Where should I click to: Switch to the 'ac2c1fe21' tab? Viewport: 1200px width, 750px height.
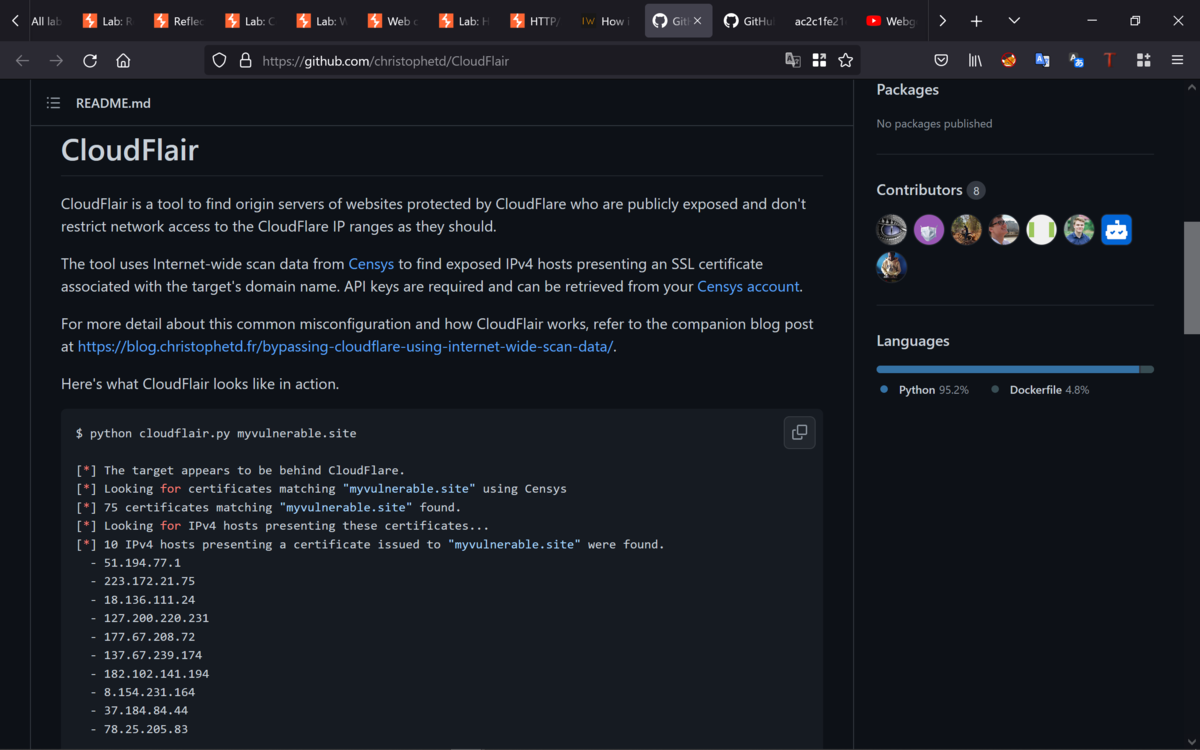pyautogui.click(x=820, y=21)
